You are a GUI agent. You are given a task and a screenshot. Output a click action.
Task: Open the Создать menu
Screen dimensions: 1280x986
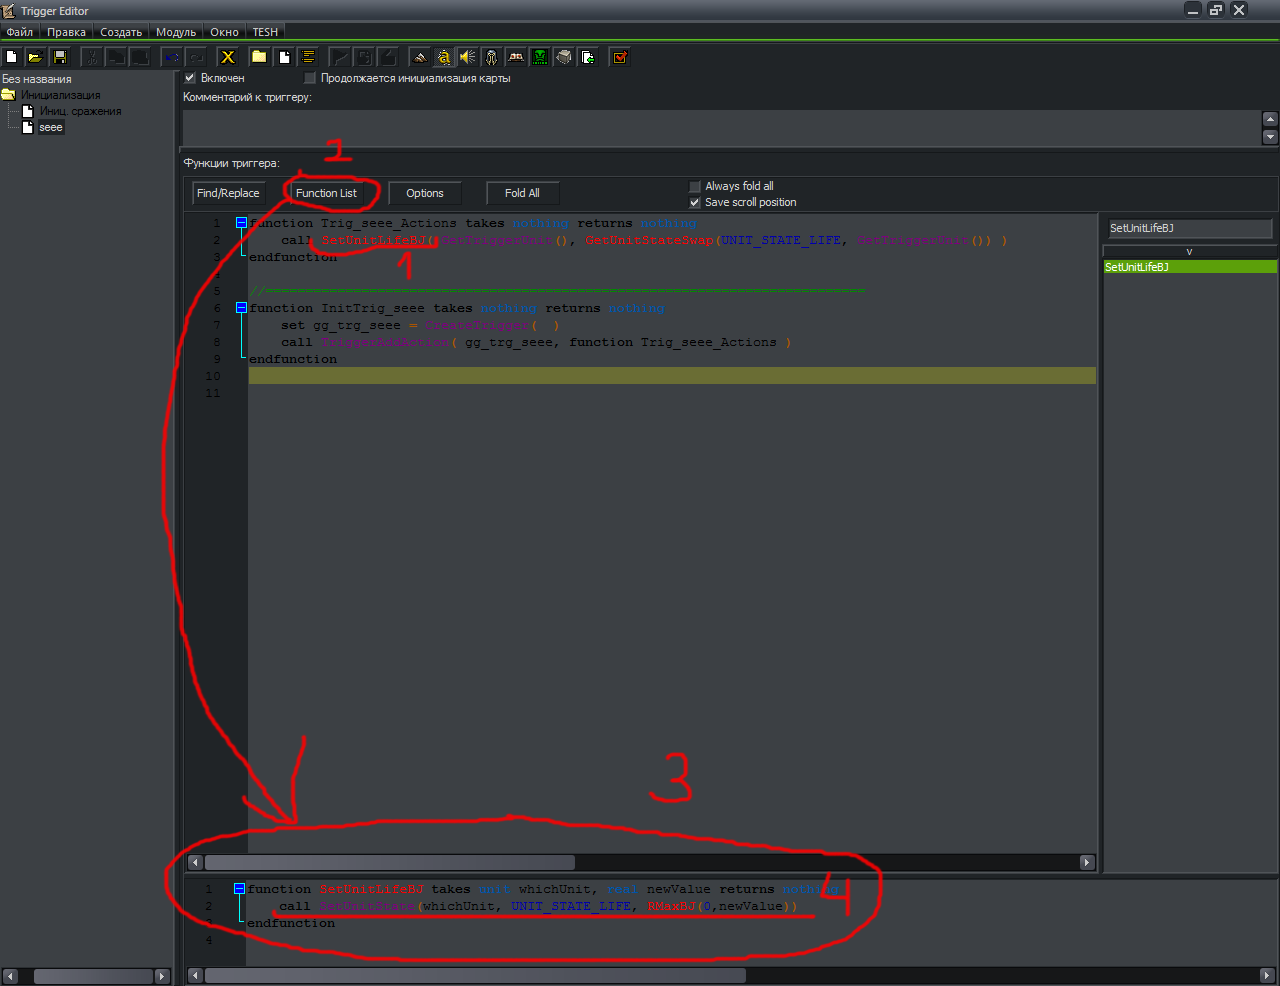pos(121,32)
